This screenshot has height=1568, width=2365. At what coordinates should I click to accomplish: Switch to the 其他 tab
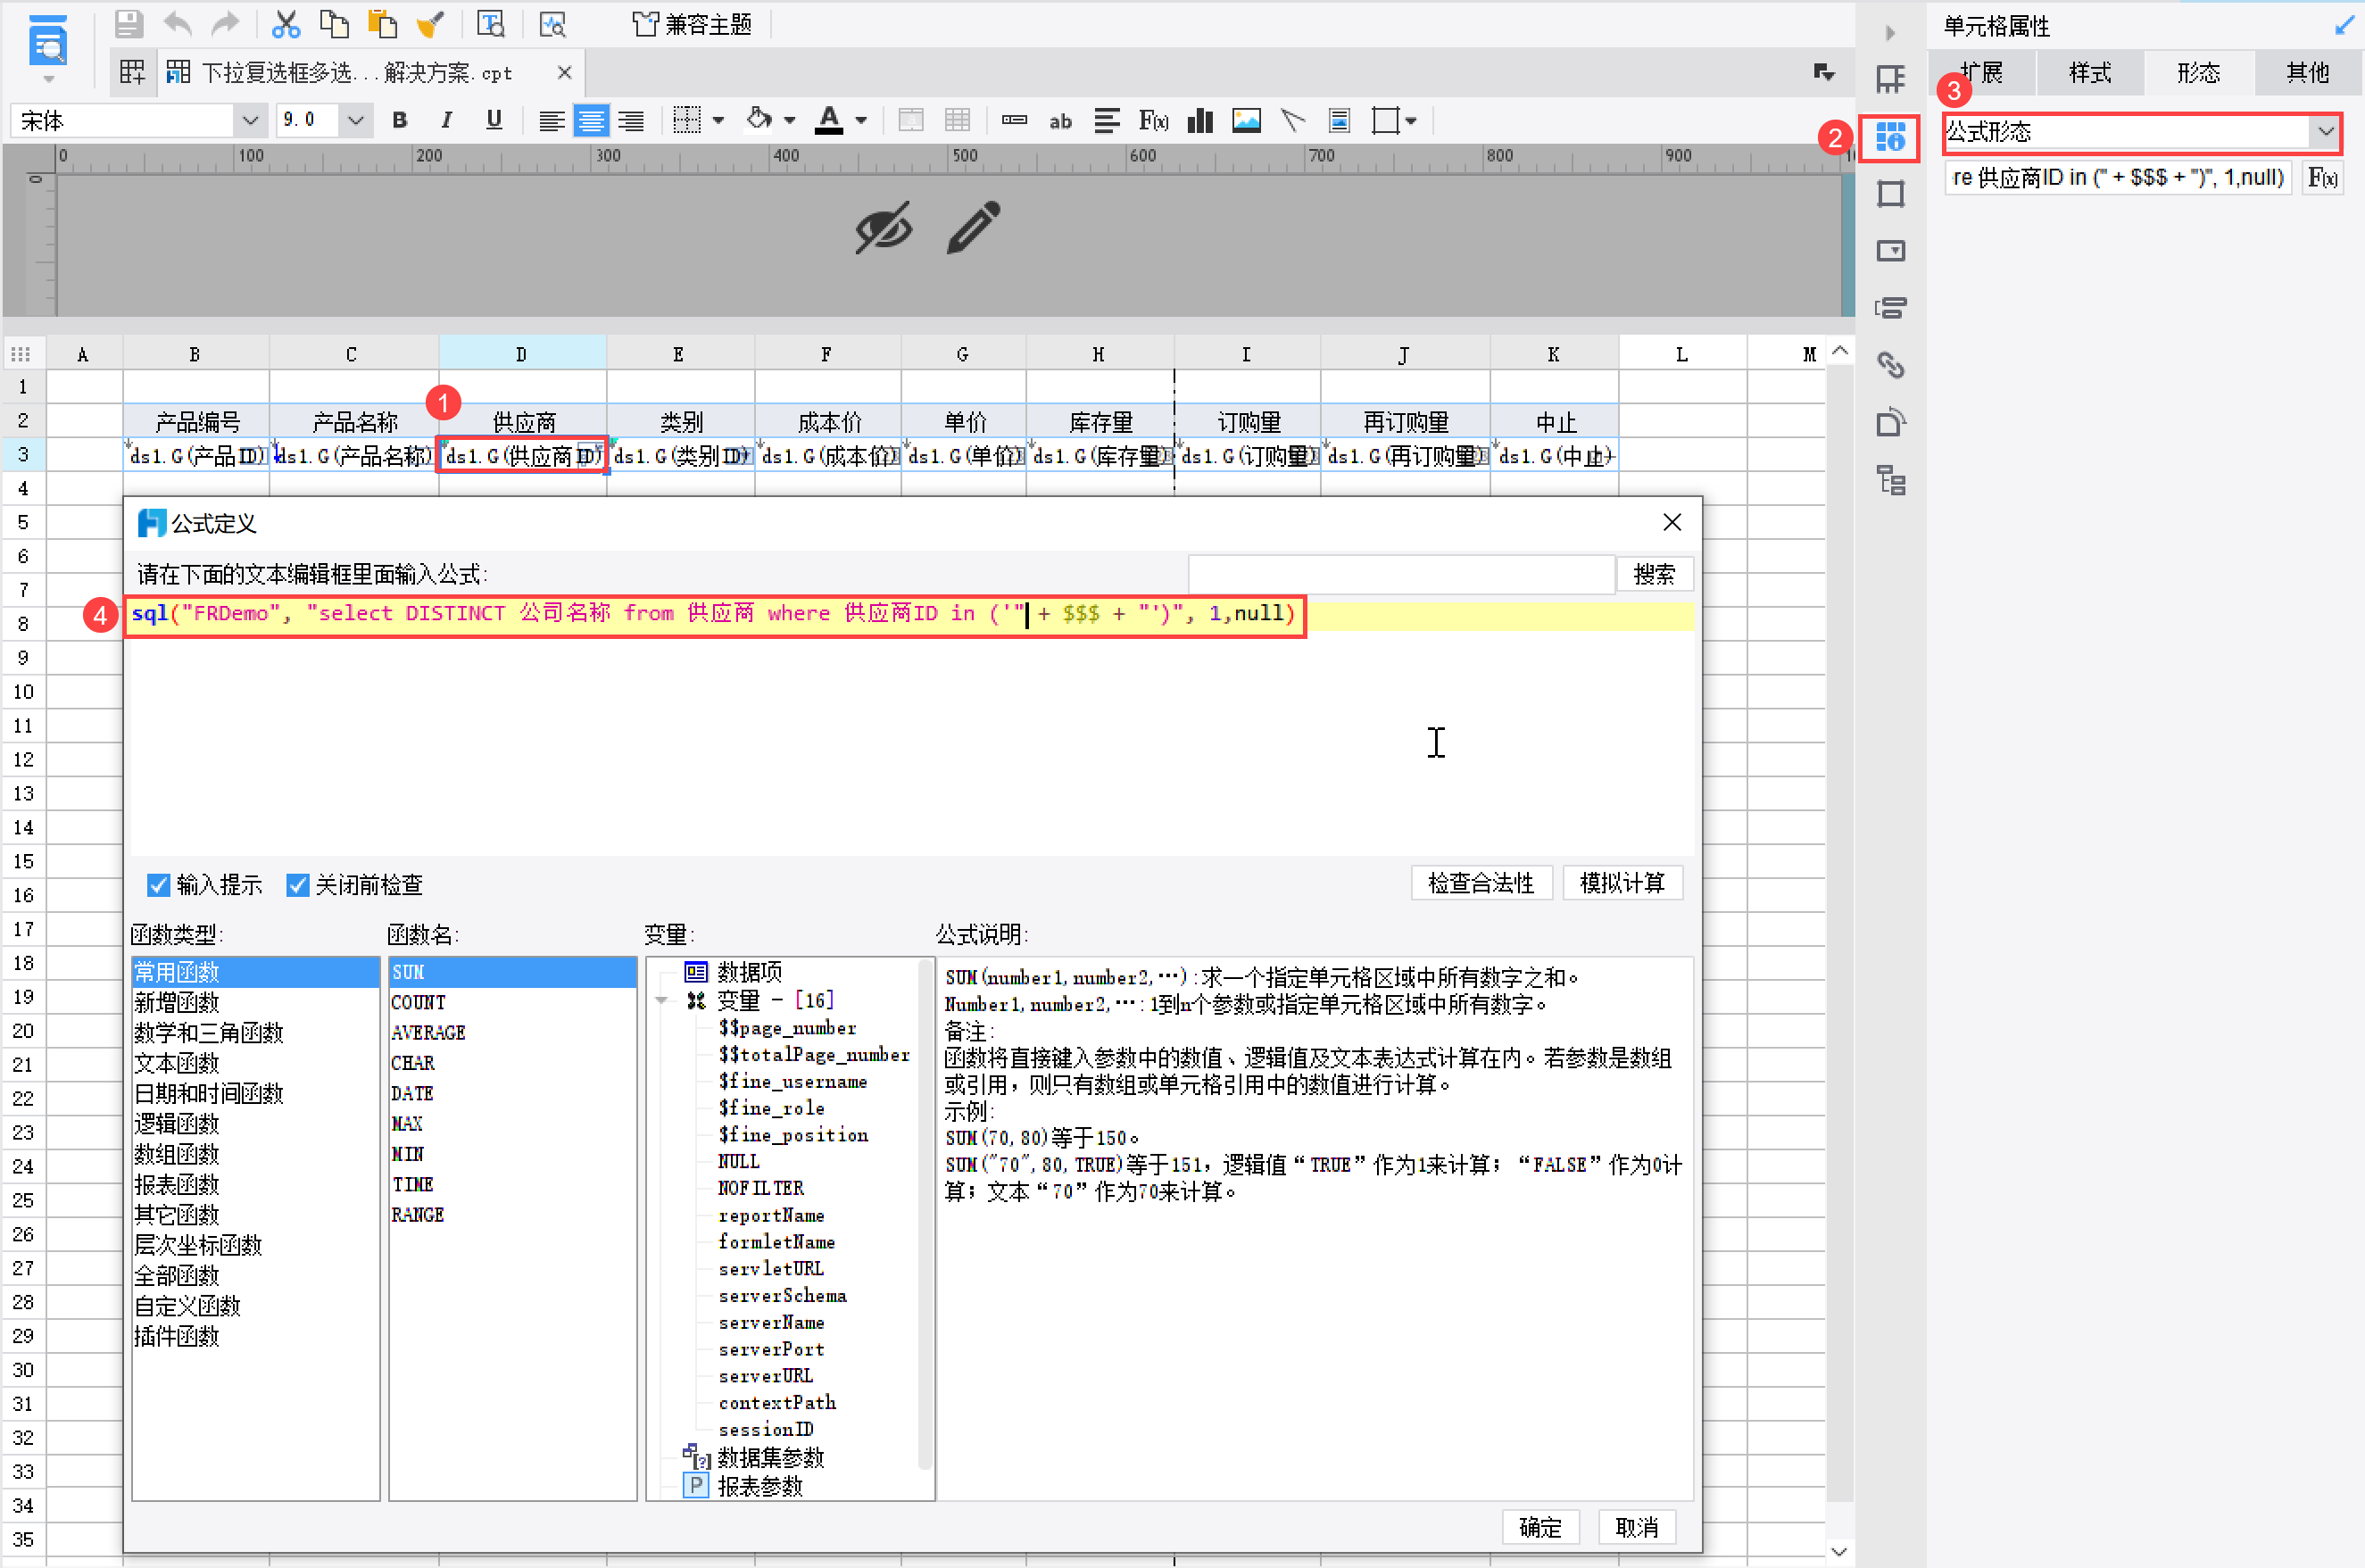click(x=2307, y=73)
